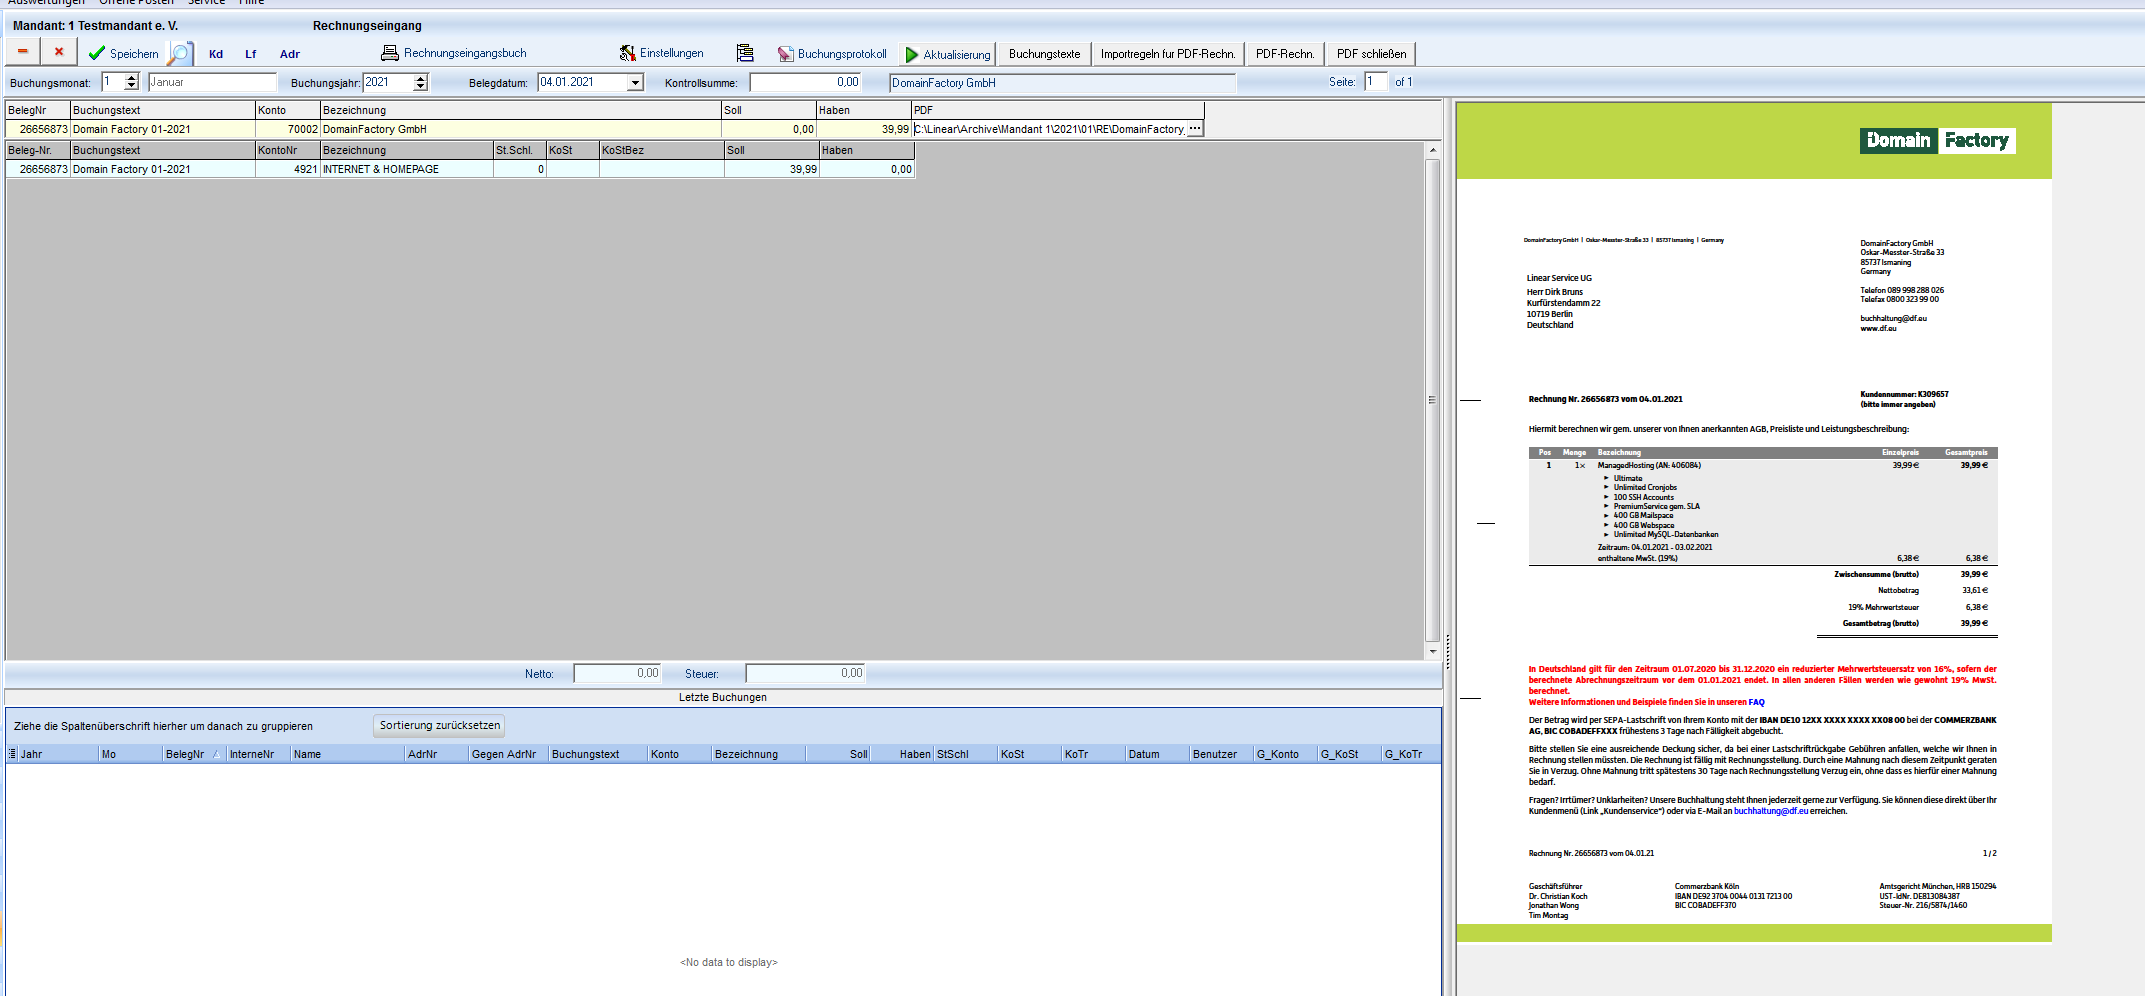Click buchhaltung@df.eu link in invoice footer paragraph

[x=1770, y=811]
